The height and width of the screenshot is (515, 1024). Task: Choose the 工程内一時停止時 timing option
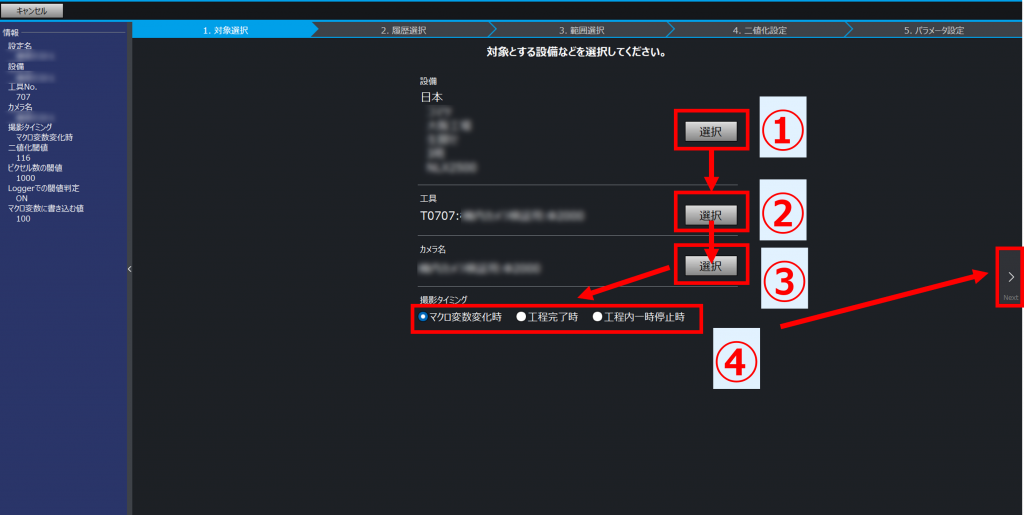coord(598,316)
